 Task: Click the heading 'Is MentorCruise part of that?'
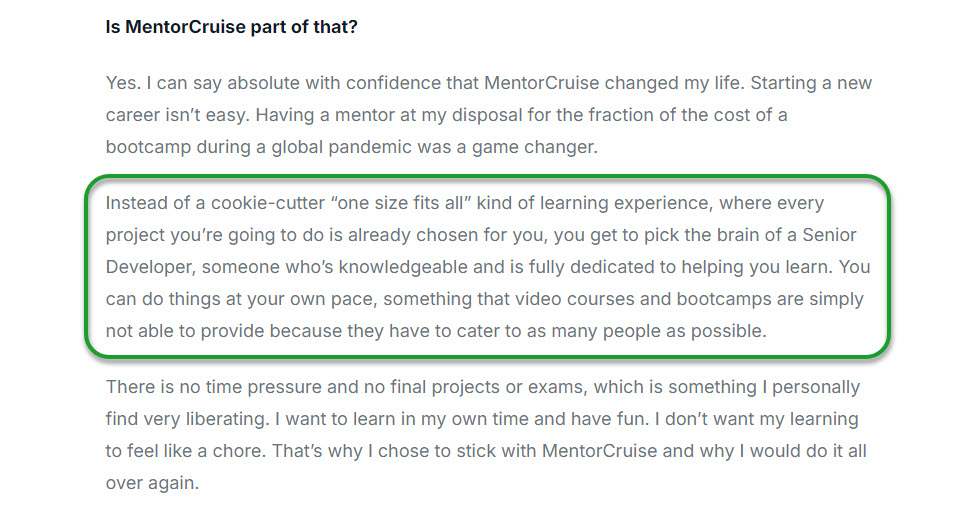coord(231,27)
